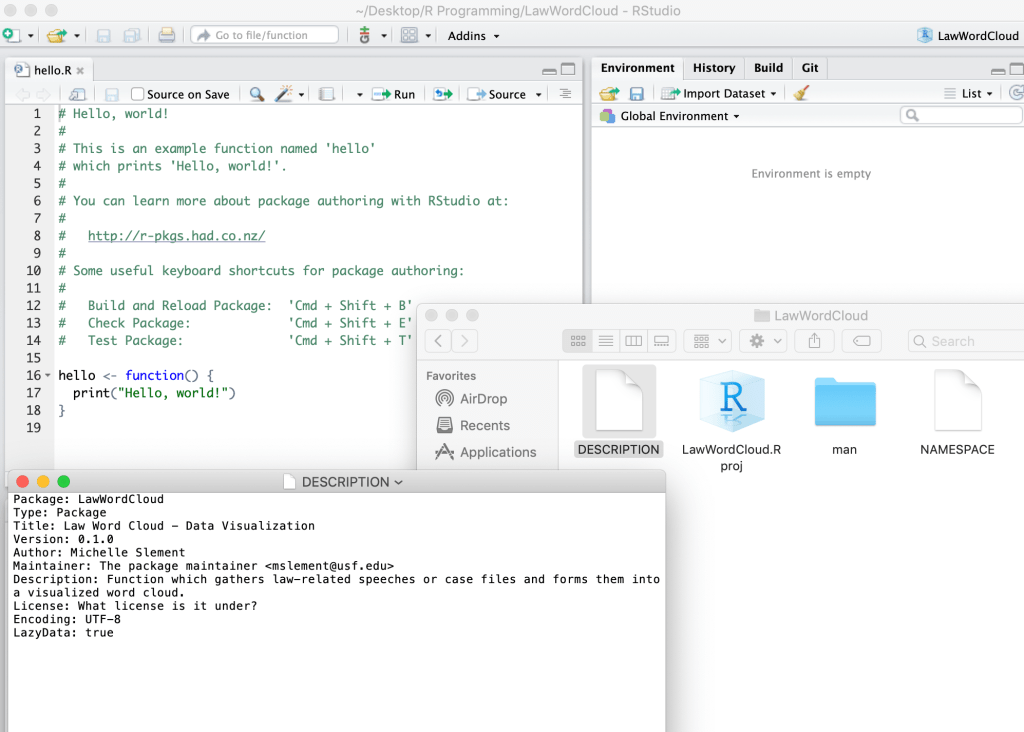Clear workspace with the broom icon
Image resolution: width=1024 pixels, height=732 pixels.
(x=801, y=93)
